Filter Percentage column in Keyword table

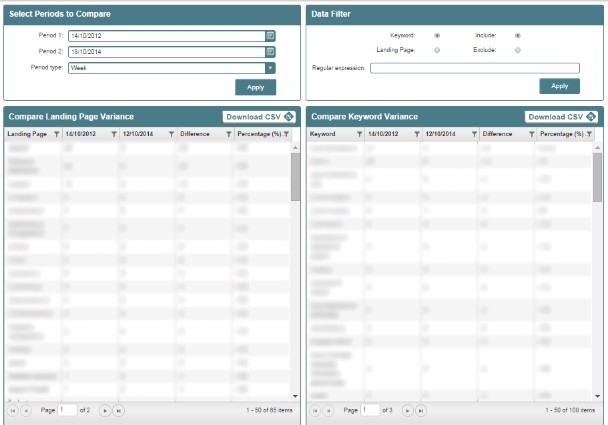tap(589, 134)
